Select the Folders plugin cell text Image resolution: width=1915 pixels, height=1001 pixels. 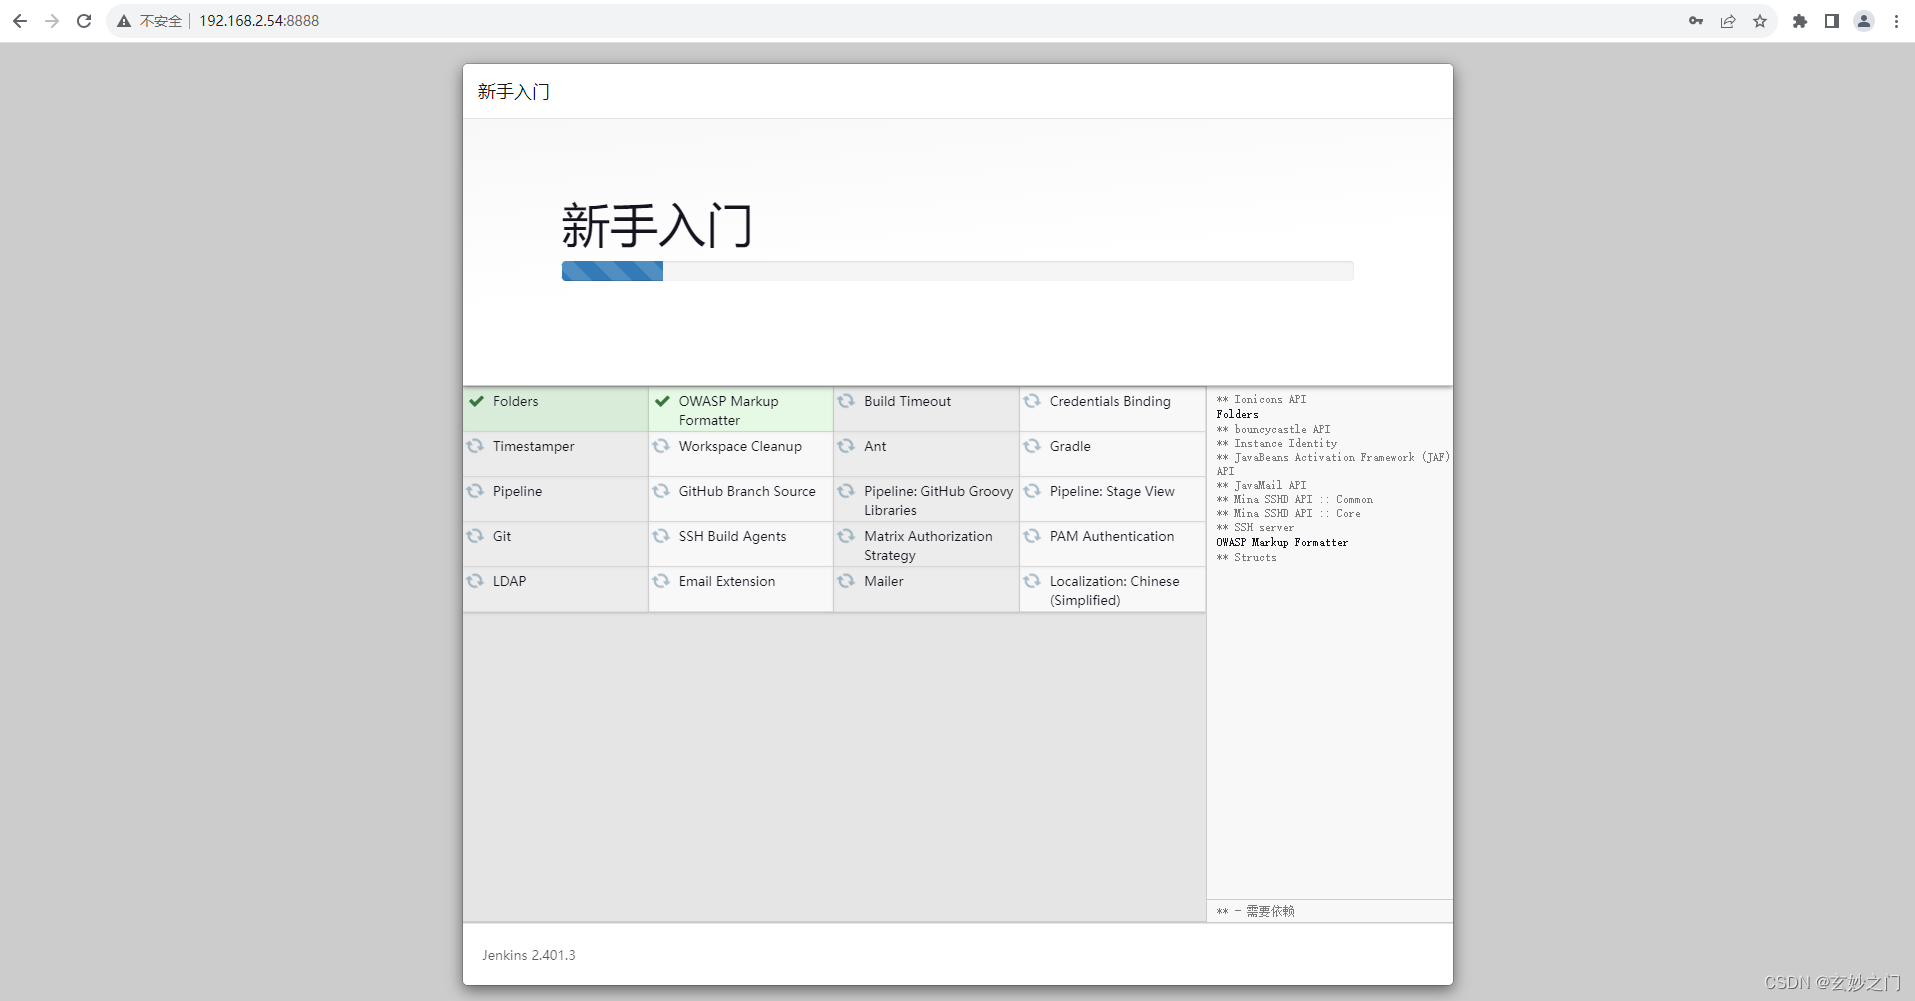(x=515, y=401)
